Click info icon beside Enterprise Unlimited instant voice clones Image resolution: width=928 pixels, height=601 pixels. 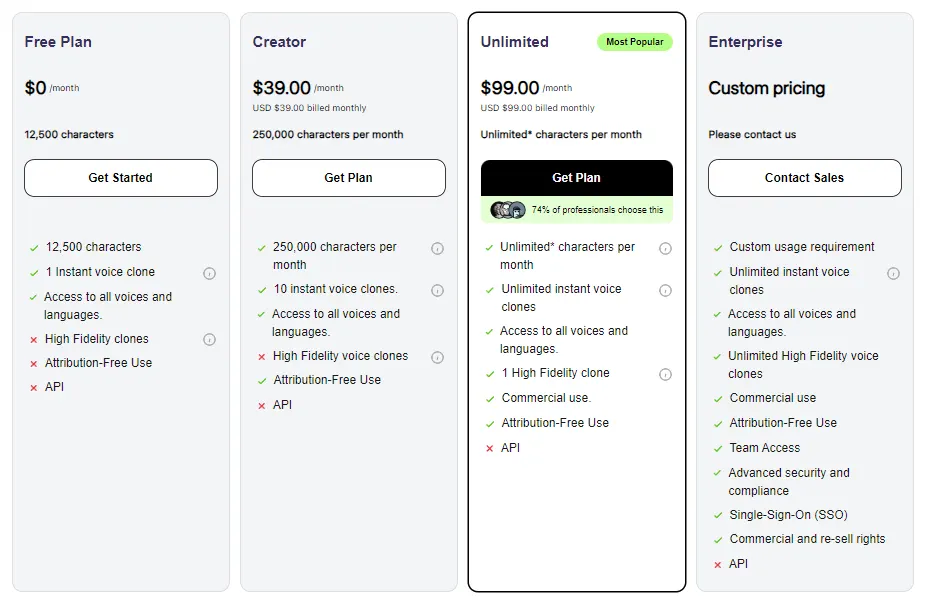pos(893,273)
